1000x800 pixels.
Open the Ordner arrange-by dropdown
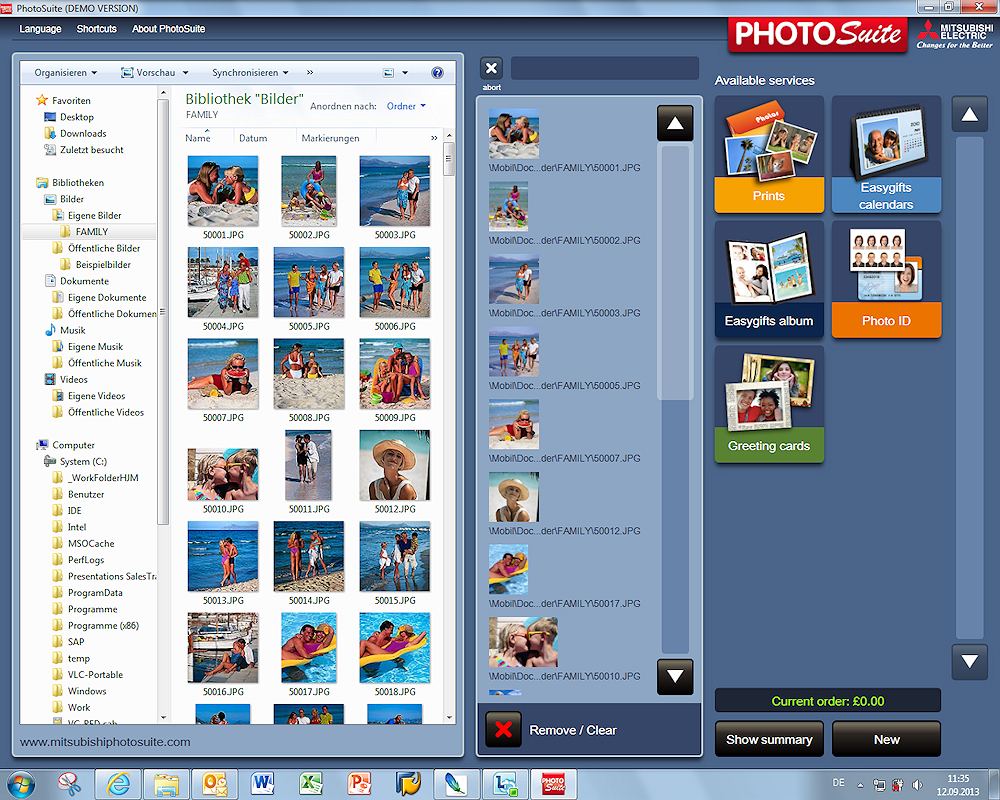pyautogui.click(x=406, y=106)
